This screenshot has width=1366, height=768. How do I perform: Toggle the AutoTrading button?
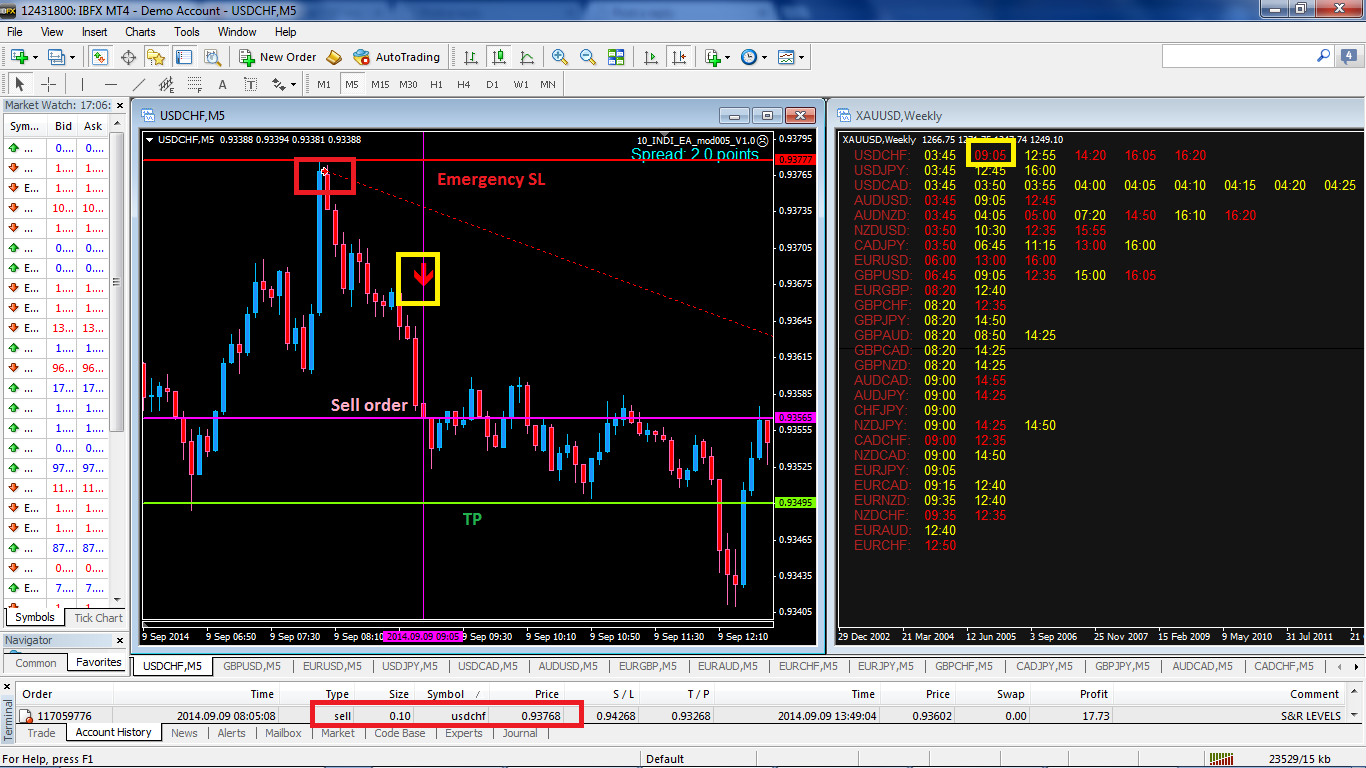(x=396, y=57)
